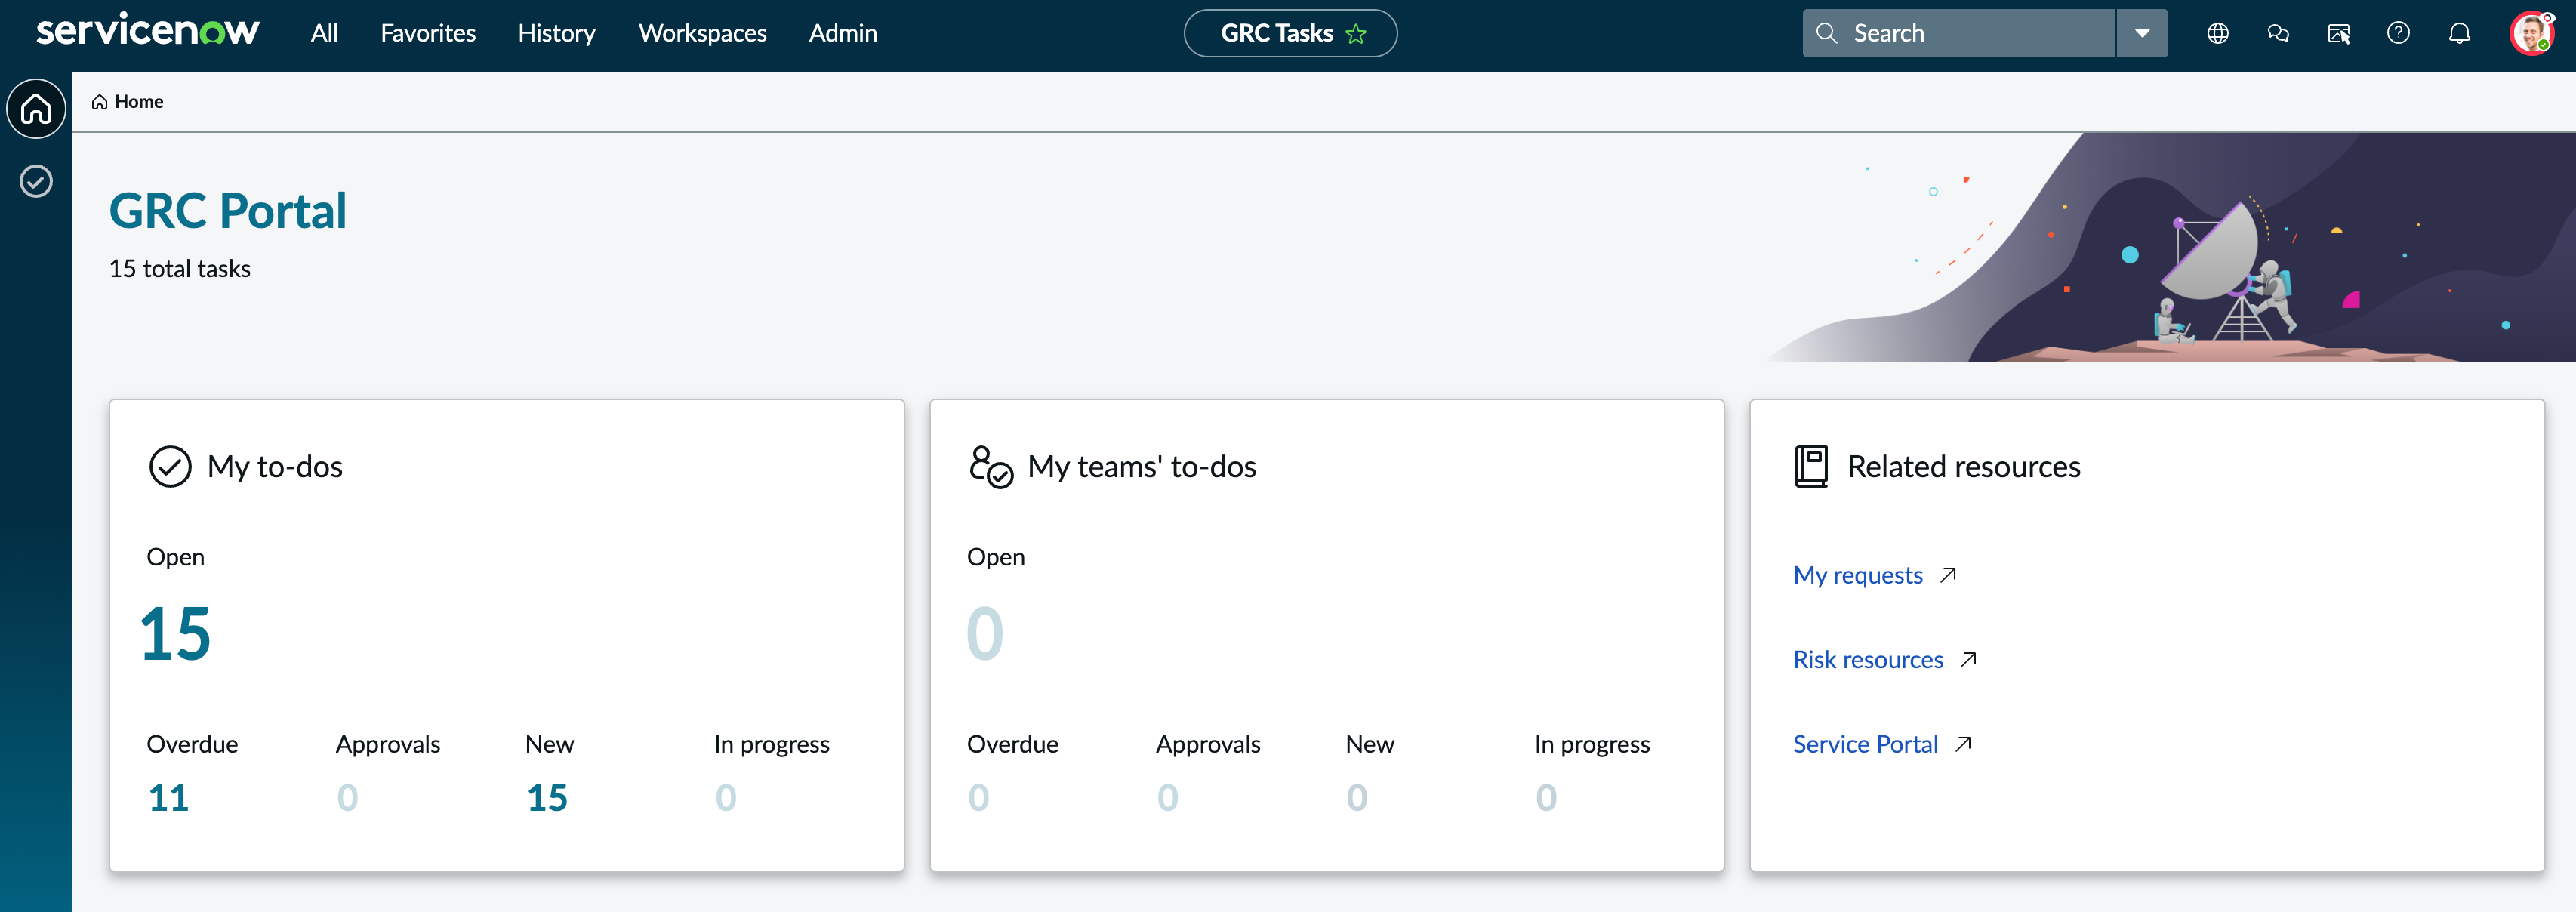Click the arrow icon next to Service Portal
2576x912 pixels.
coord(1963,744)
